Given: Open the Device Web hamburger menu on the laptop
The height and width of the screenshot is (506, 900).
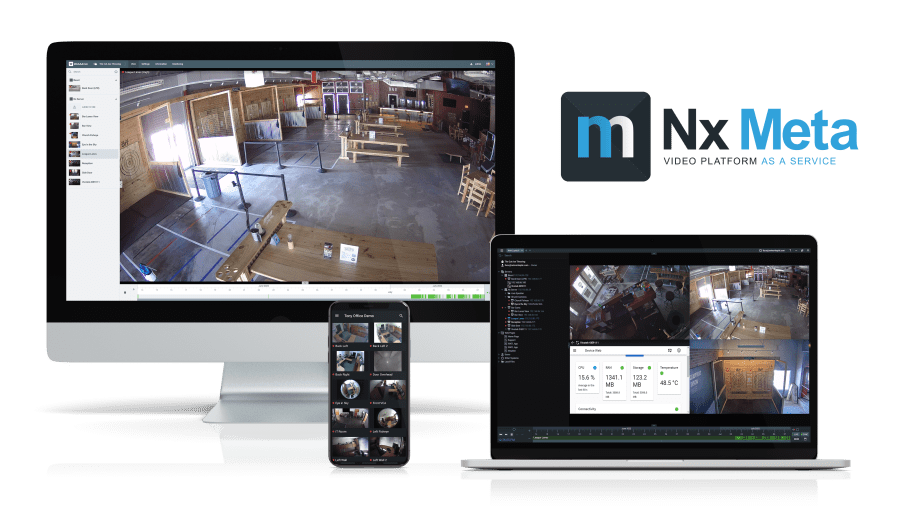Looking at the screenshot, I should (575, 351).
